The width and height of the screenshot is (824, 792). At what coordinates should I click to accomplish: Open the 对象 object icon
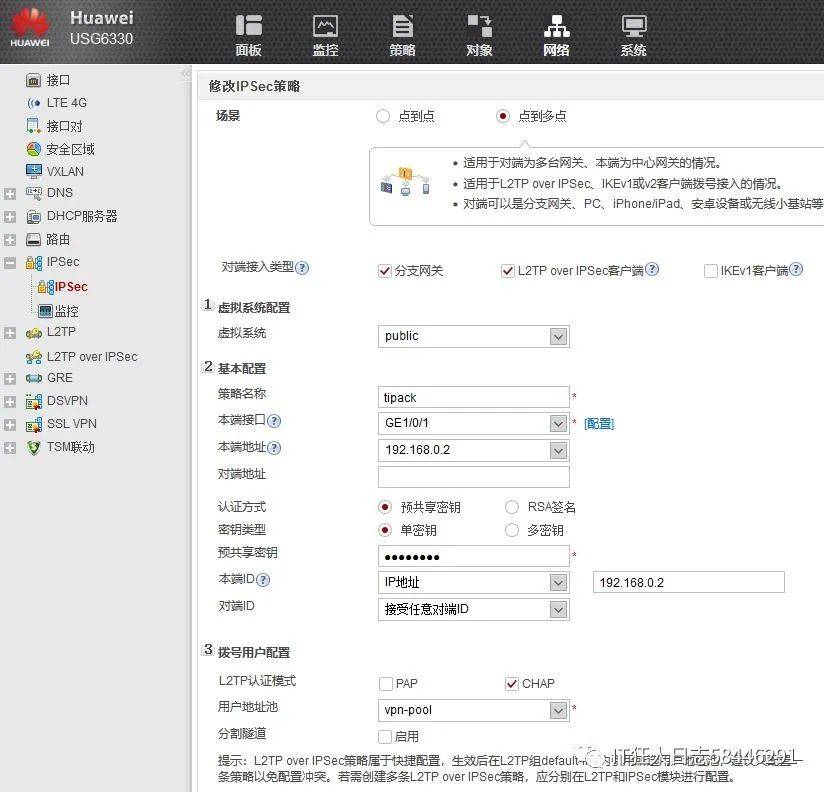(x=480, y=25)
